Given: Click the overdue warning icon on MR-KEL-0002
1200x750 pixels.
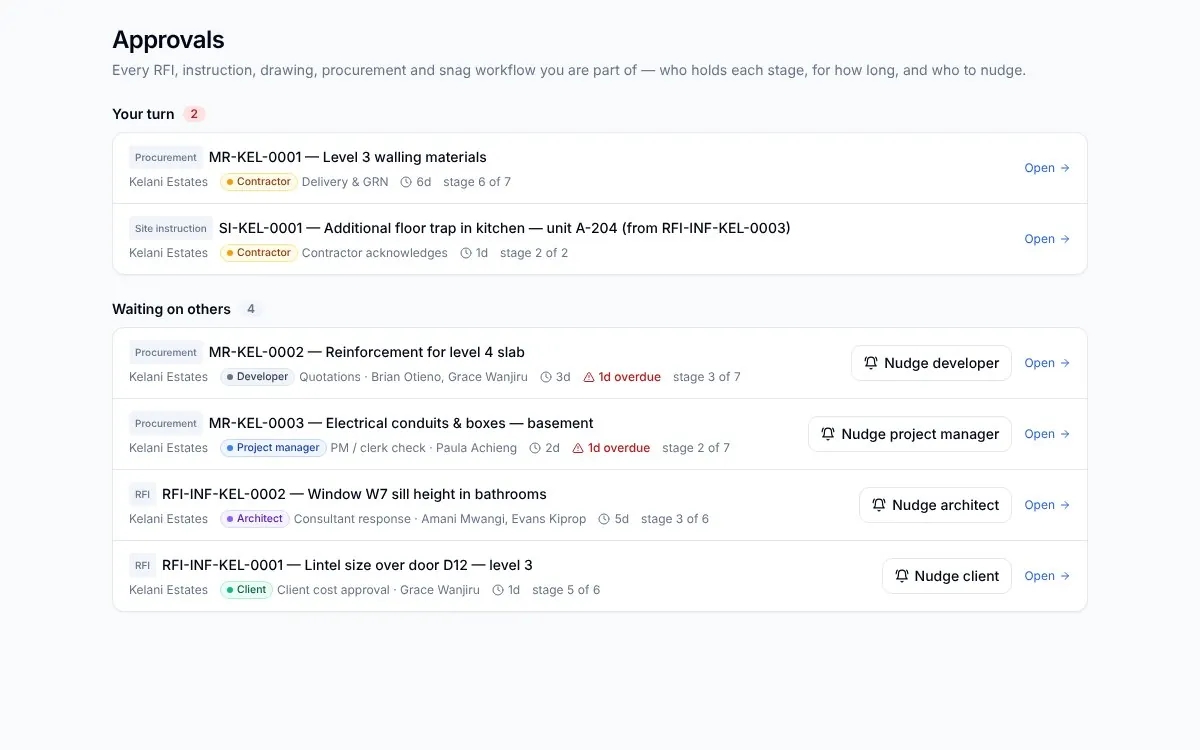Looking at the screenshot, I should click(x=589, y=377).
